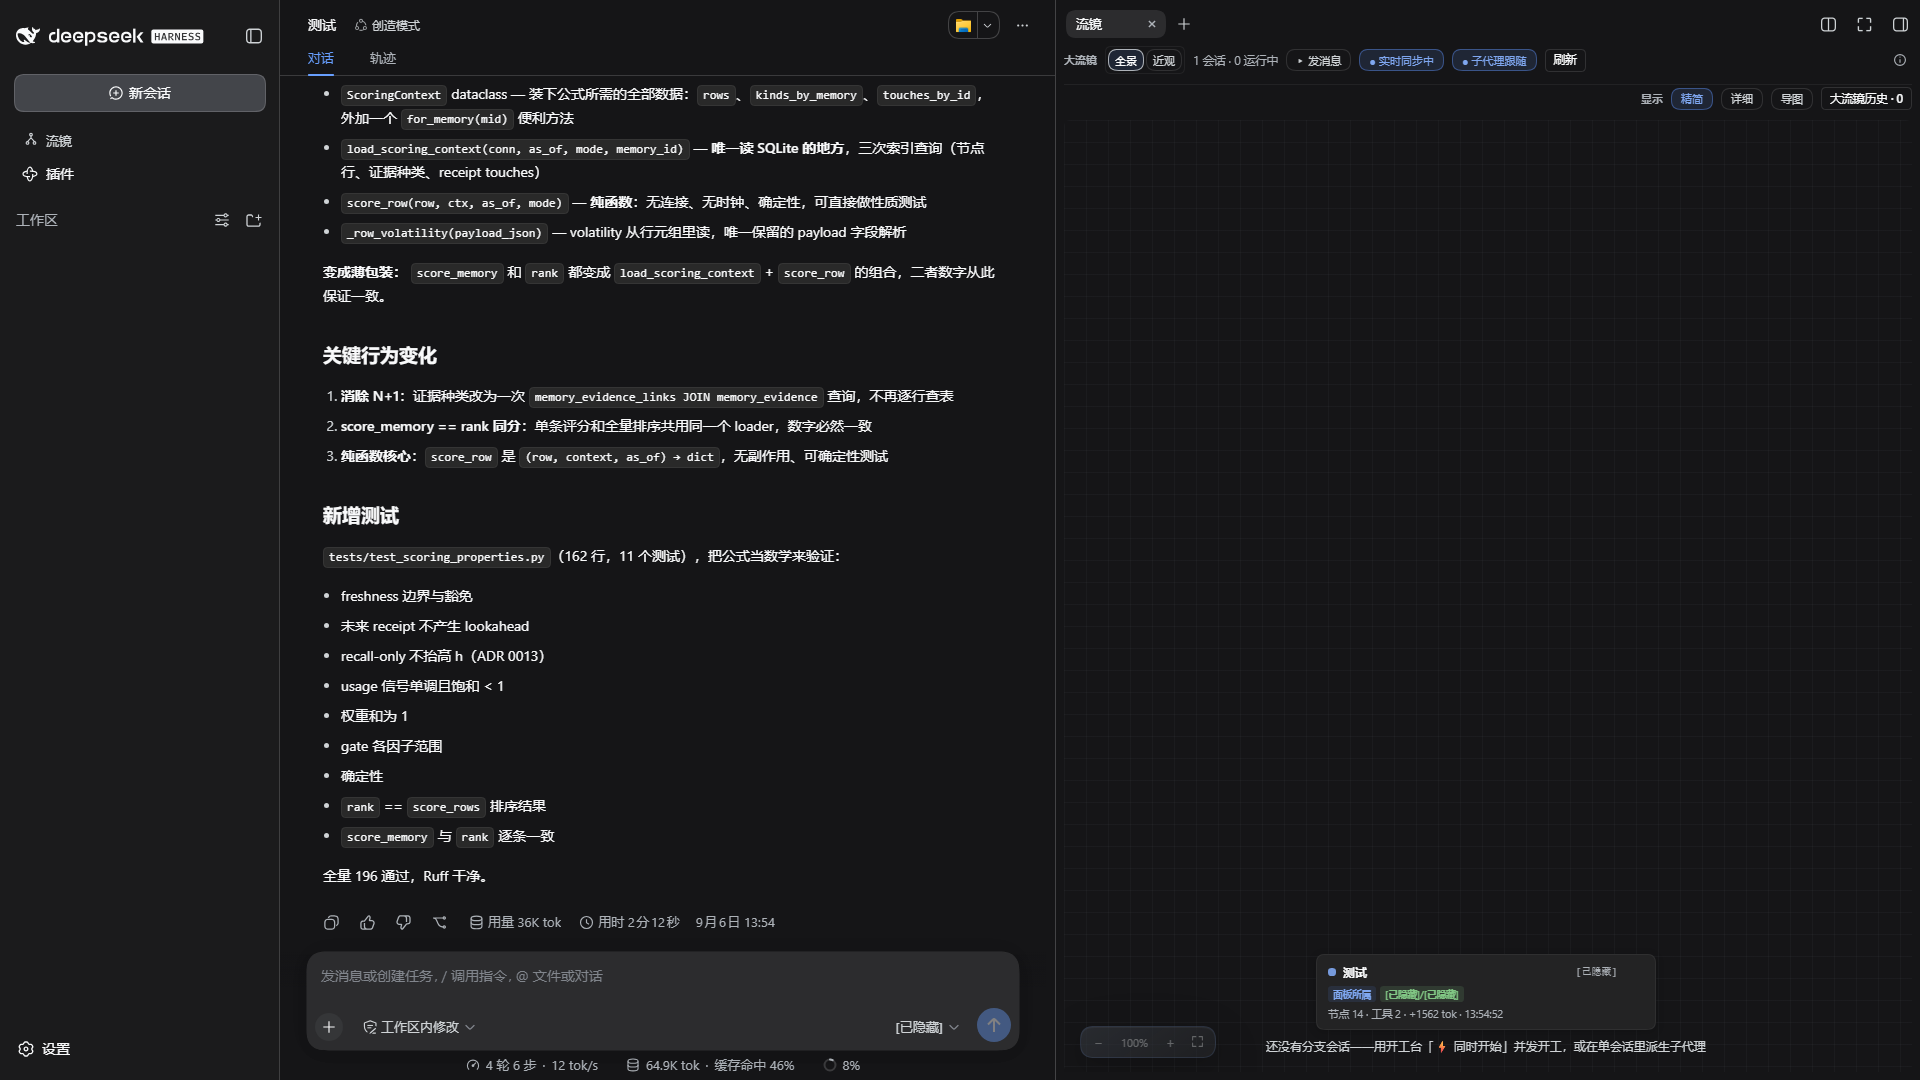
Task: Open the chat more-options ellipsis menu
Action: click(1022, 25)
